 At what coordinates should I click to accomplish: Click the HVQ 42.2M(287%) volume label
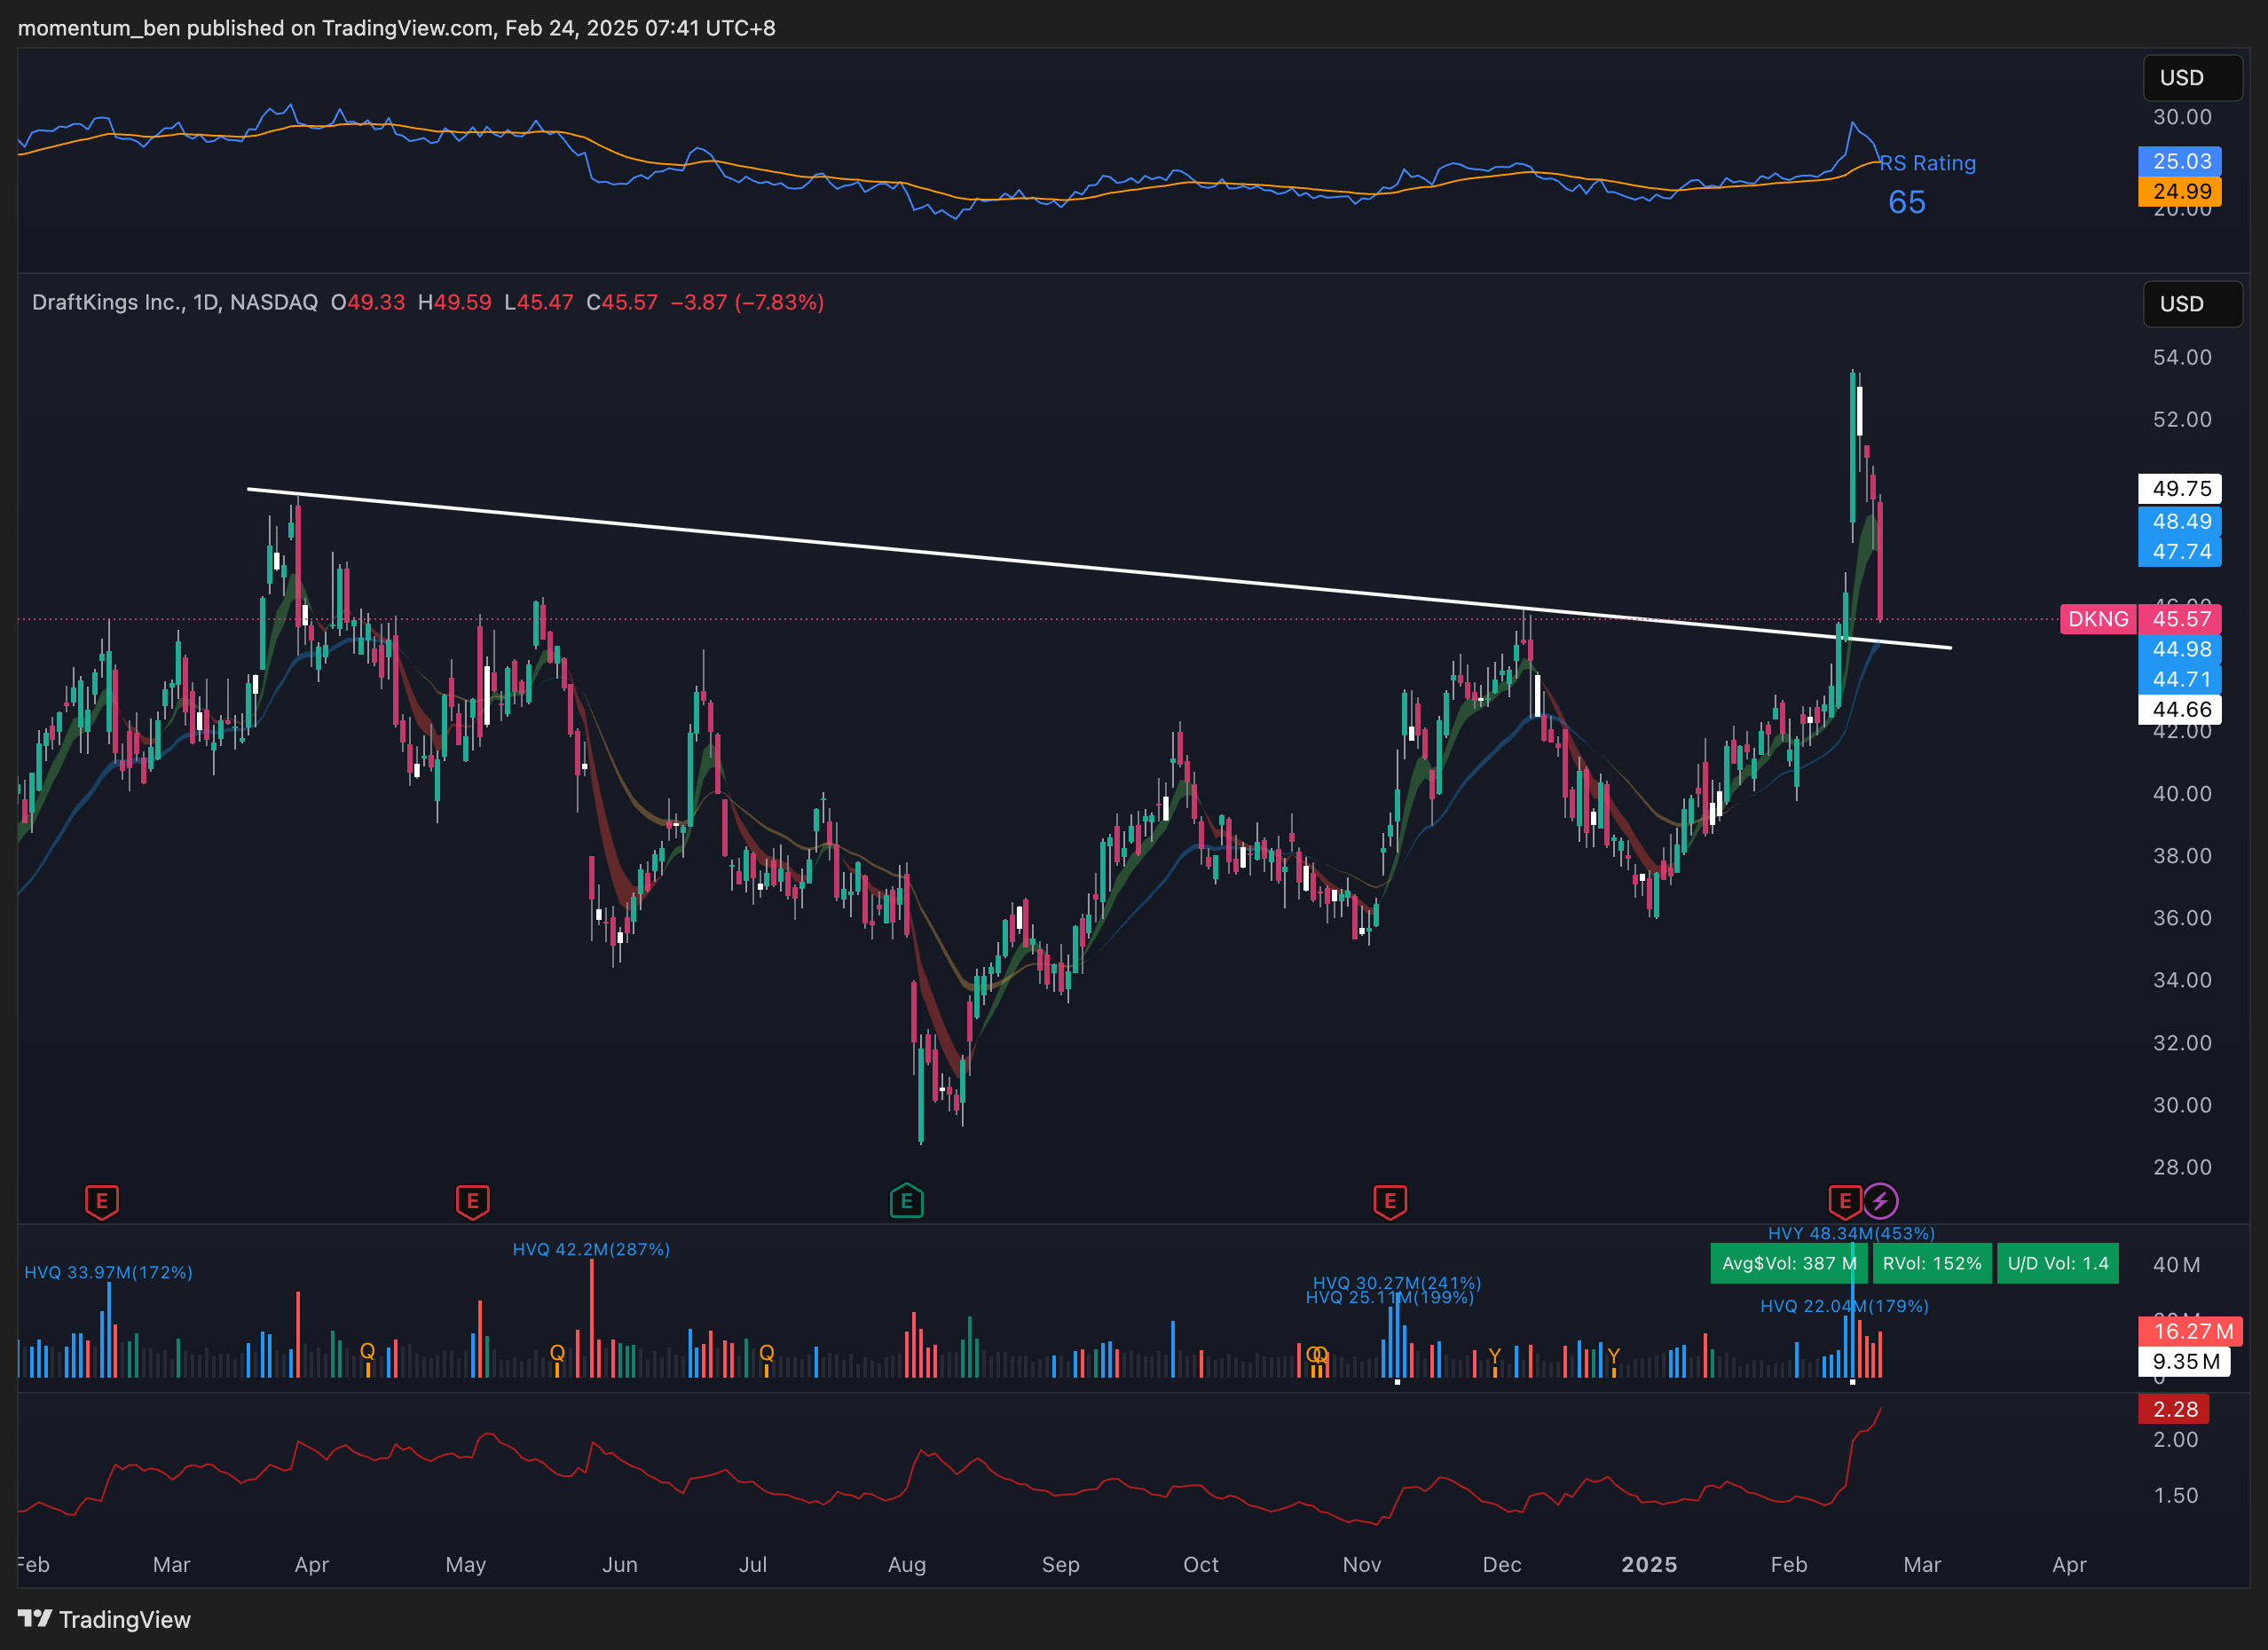coord(590,1249)
